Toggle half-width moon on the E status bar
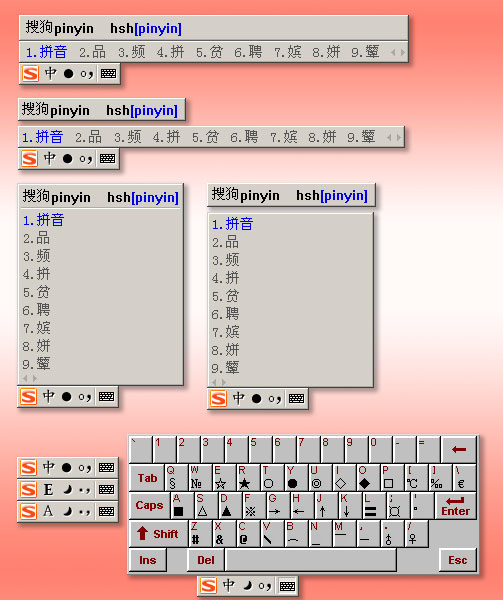Screen dimensions: 503x600 coord(67,489)
